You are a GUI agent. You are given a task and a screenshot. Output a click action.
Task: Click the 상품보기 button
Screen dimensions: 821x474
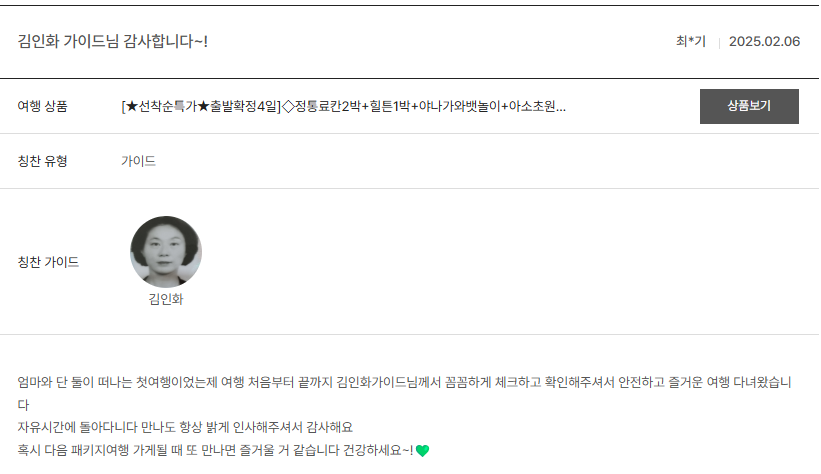pos(749,106)
